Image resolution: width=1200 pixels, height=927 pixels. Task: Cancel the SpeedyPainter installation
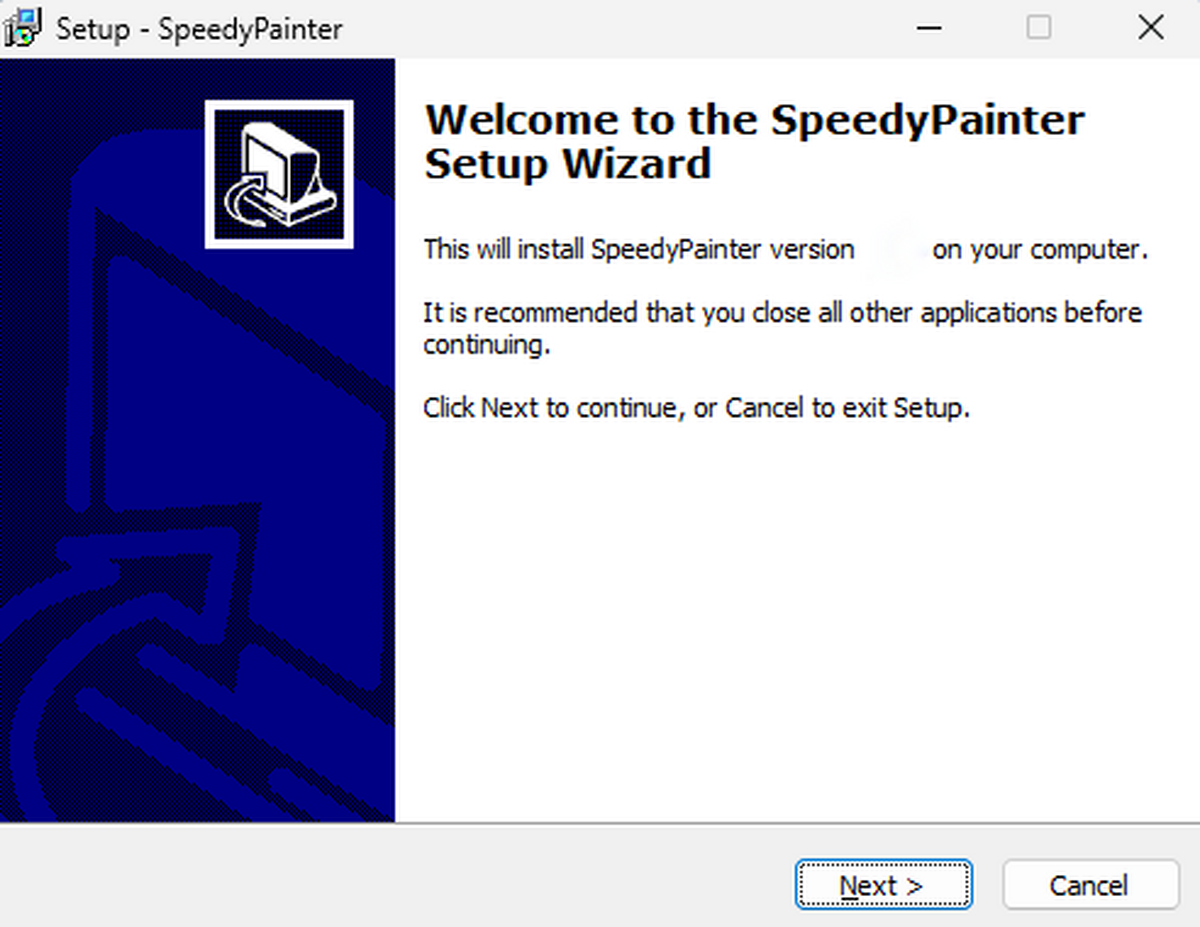(x=1089, y=885)
